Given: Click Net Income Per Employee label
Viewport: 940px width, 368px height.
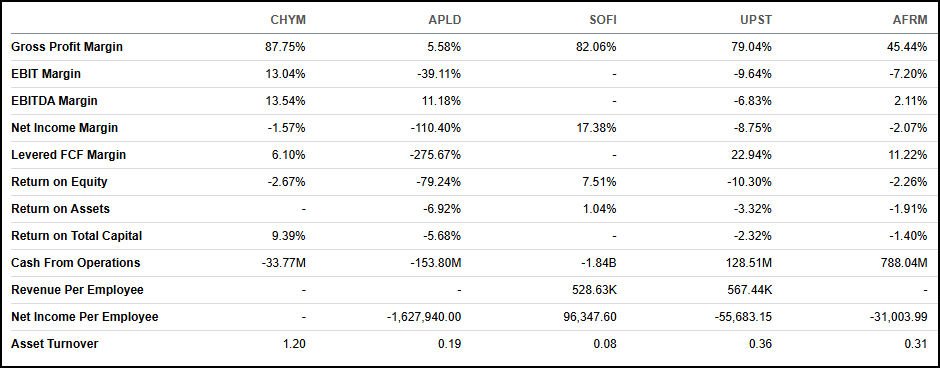Looking at the screenshot, I should click(x=85, y=316).
